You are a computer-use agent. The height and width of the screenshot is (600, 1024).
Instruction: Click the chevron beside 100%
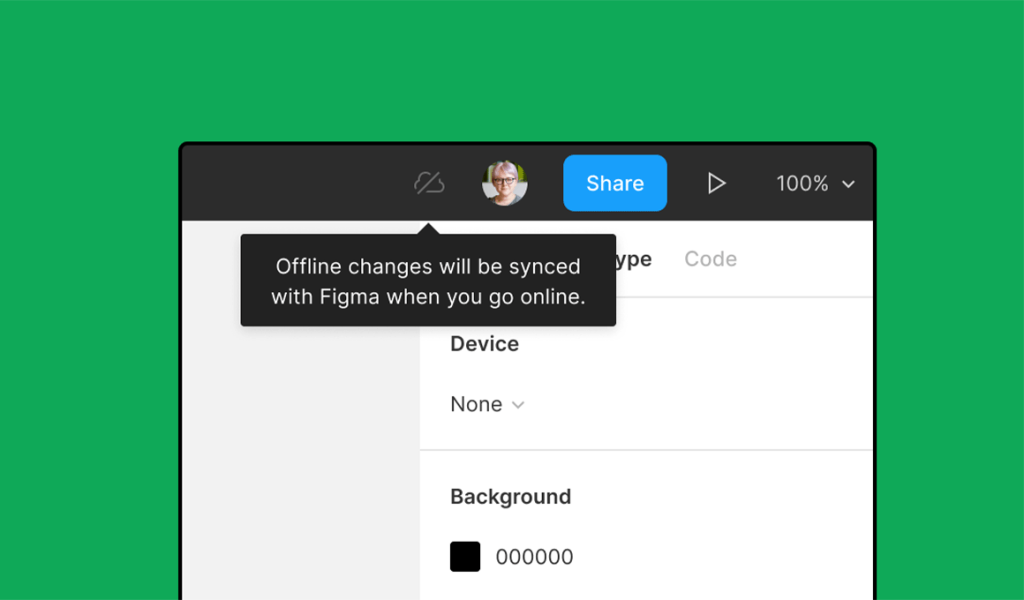pos(848,185)
